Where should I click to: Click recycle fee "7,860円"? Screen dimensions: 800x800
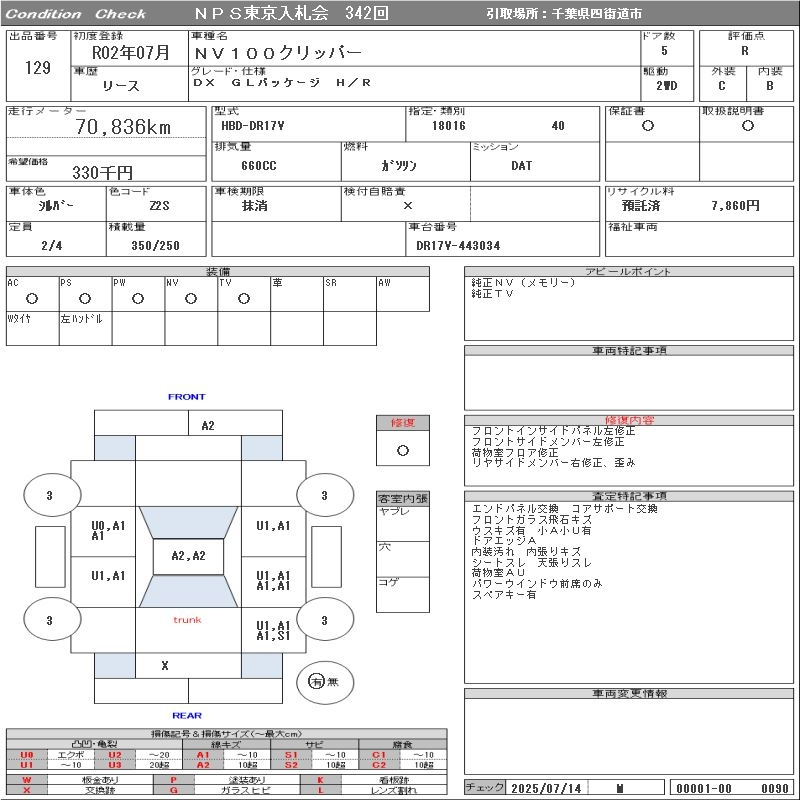736,206
